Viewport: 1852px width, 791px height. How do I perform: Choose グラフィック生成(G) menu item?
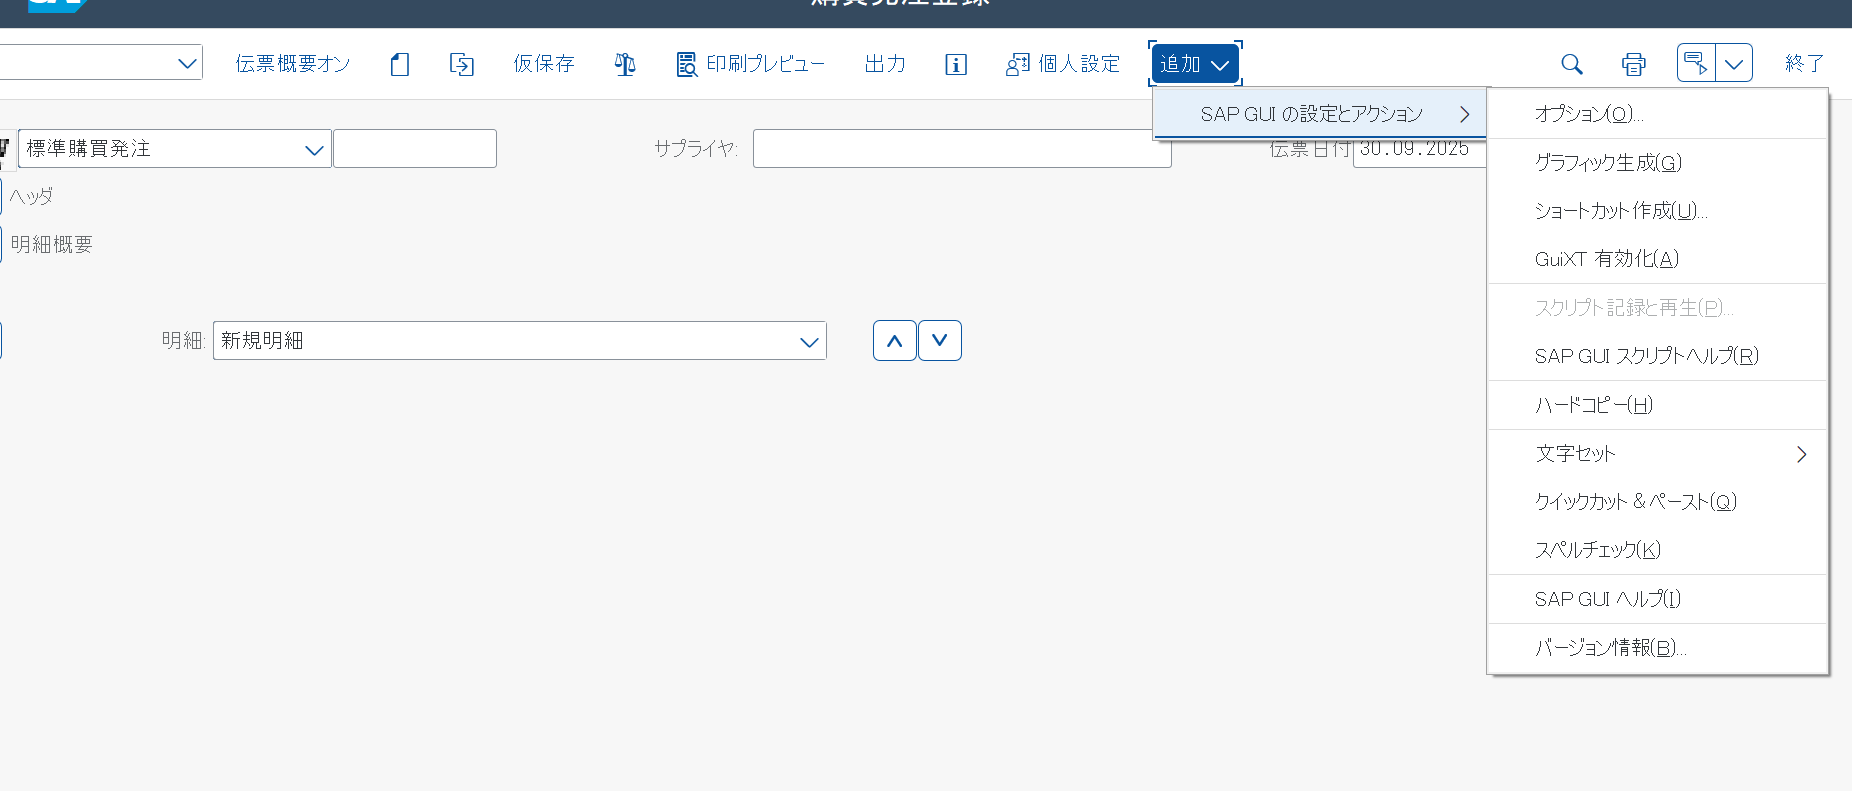click(1657, 163)
